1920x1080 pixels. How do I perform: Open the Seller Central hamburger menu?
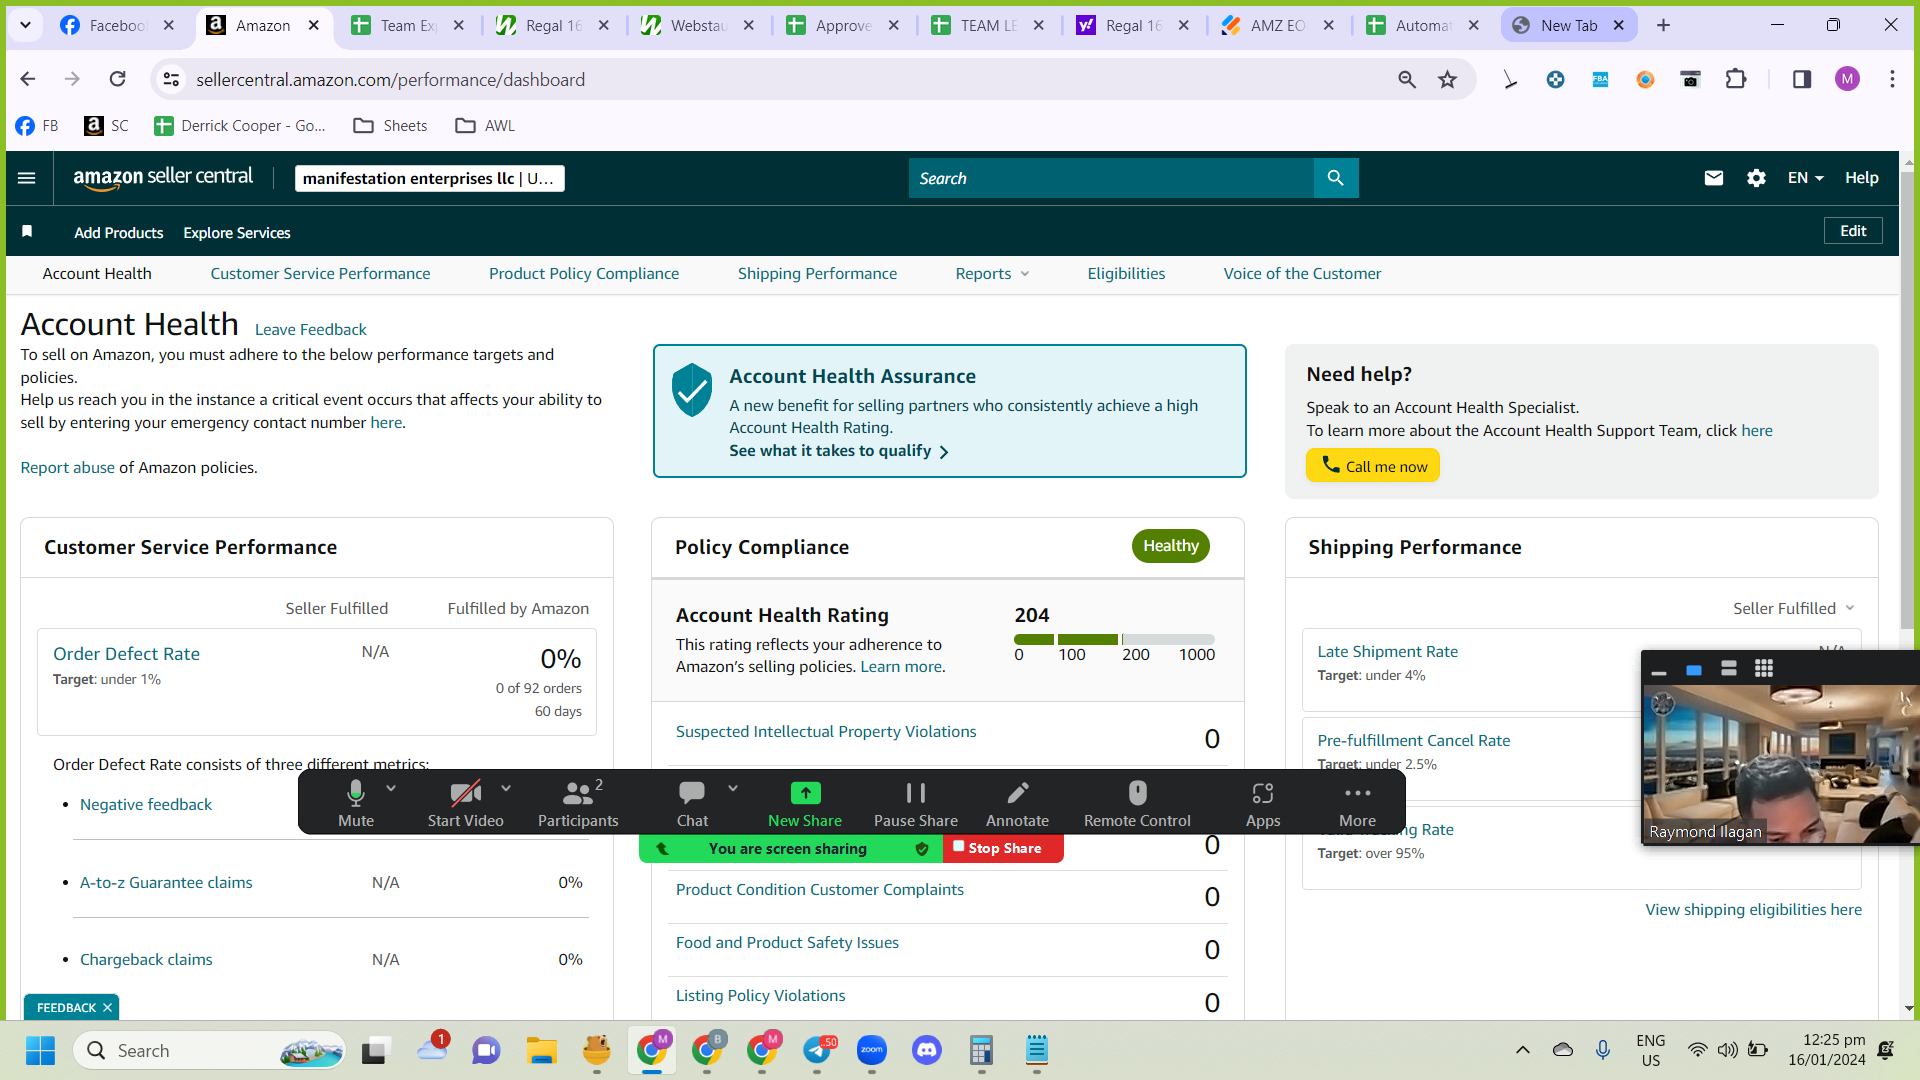click(x=27, y=178)
